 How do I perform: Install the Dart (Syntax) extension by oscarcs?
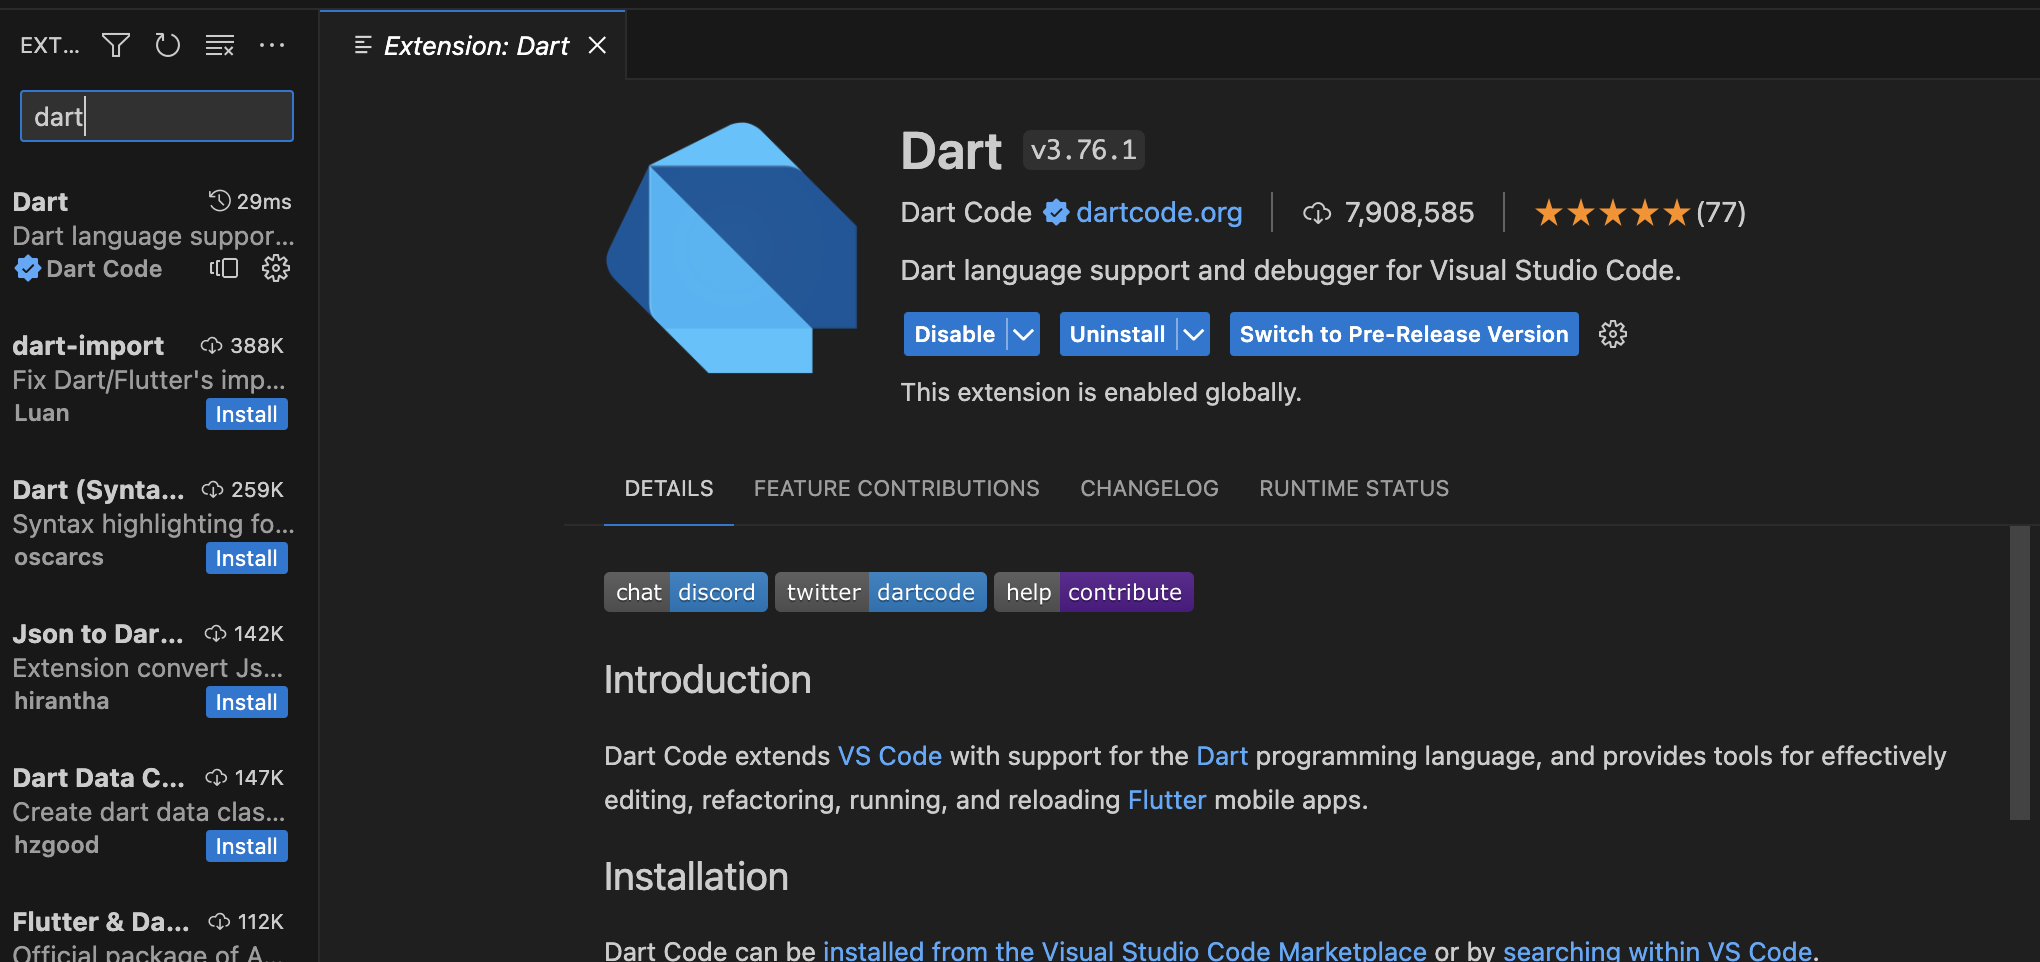point(246,558)
